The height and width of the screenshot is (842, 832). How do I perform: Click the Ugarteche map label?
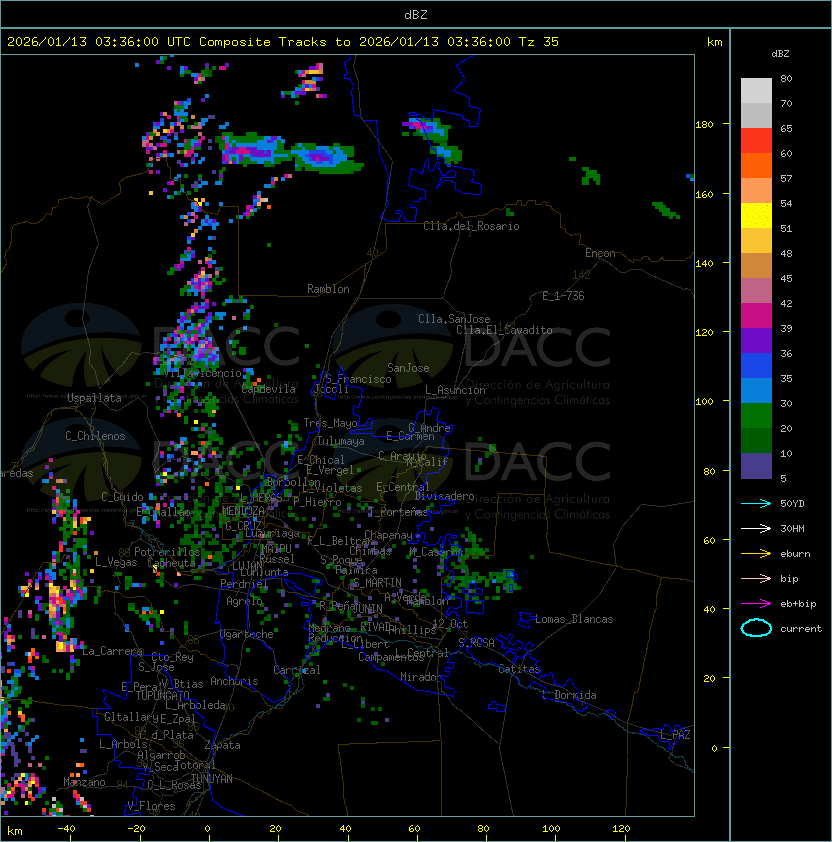[x=247, y=634]
